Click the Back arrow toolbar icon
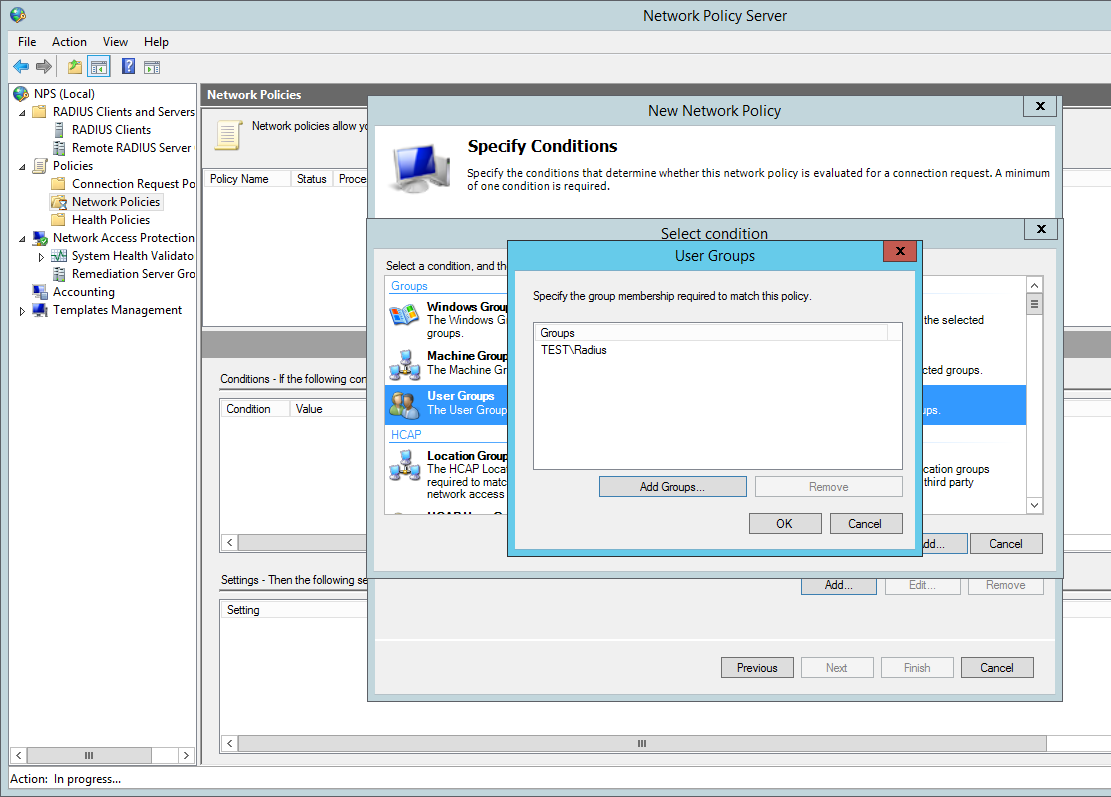Viewport: 1111px width, 797px height. (21, 67)
